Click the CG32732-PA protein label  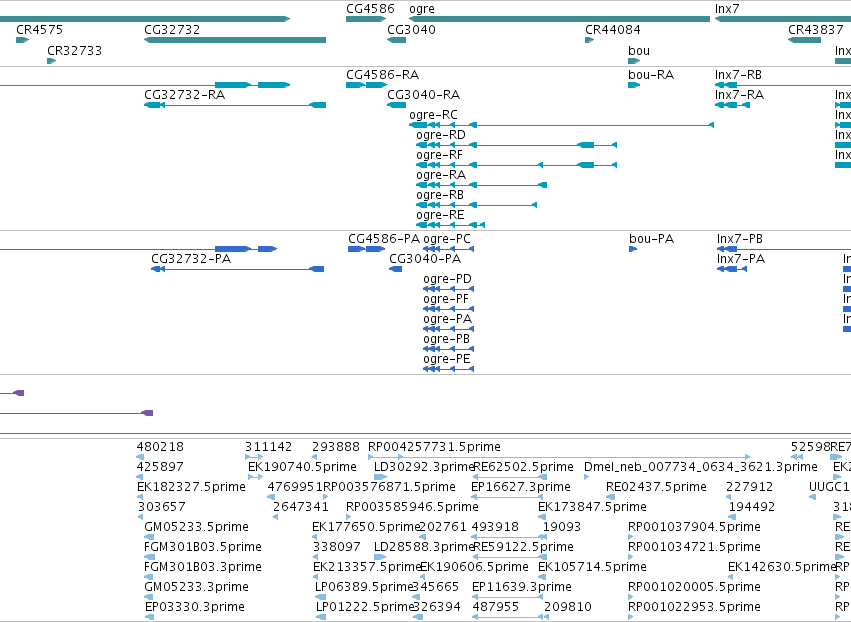[x=191, y=259]
